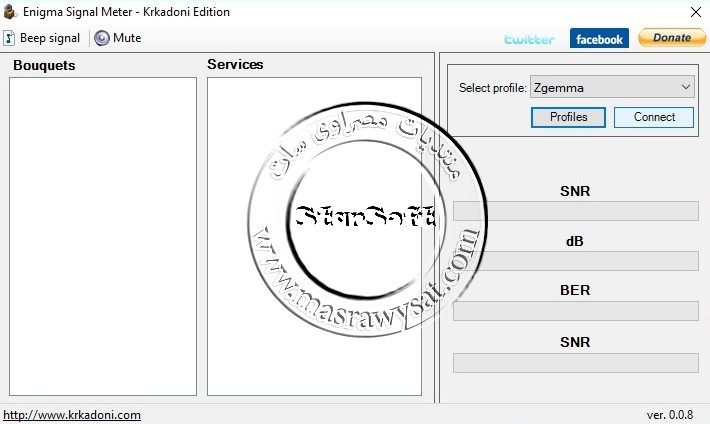Viewport: 710px width, 424px height.
Task: Click the BER progress bar
Action: 576,311
